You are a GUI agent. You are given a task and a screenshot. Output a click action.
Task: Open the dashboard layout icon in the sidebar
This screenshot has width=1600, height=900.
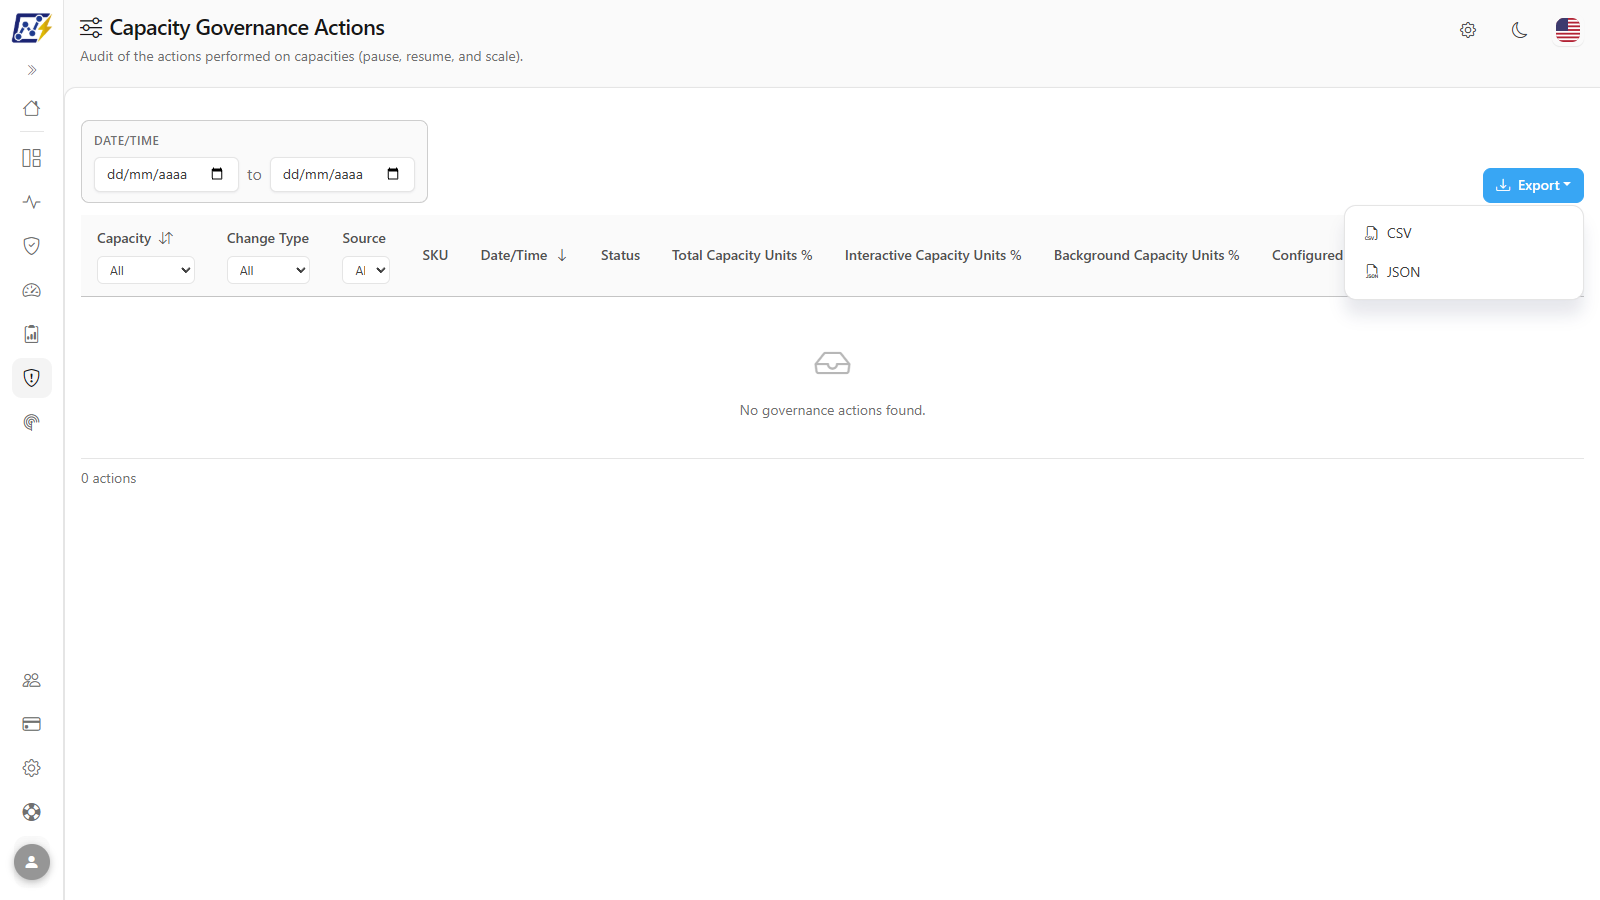coord(32,158)
